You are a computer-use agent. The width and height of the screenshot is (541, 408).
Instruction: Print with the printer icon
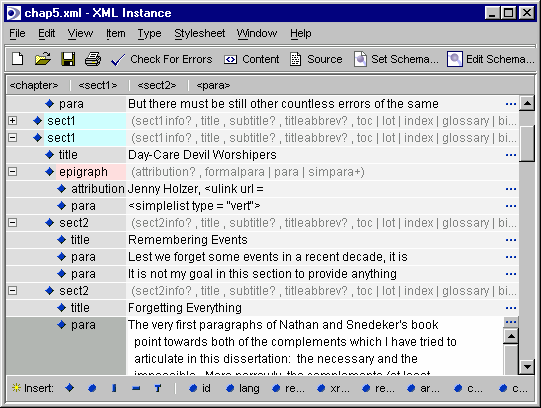93,59
